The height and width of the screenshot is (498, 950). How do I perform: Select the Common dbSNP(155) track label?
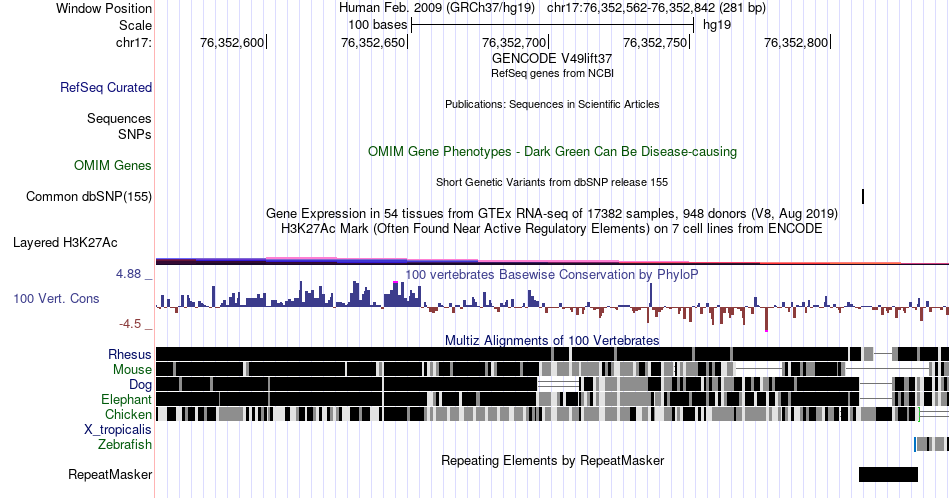point(89,196)
